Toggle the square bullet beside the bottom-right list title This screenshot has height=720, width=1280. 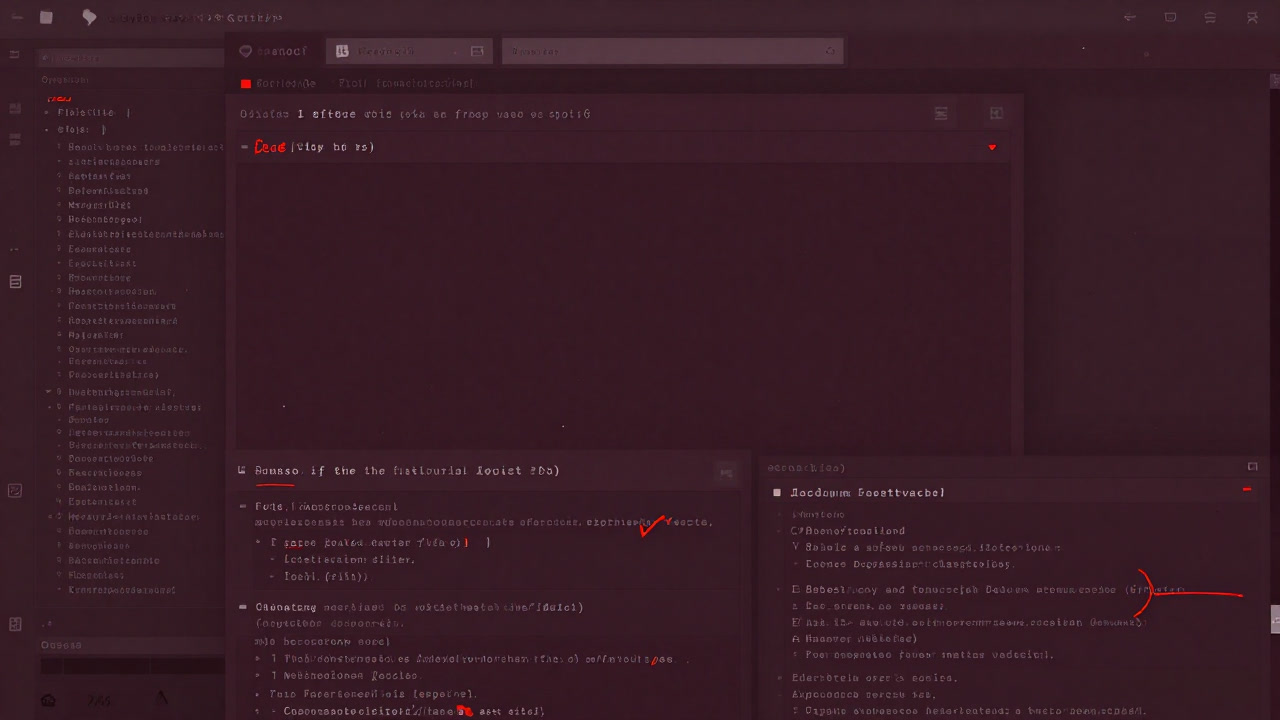click(x=777, y=492)
